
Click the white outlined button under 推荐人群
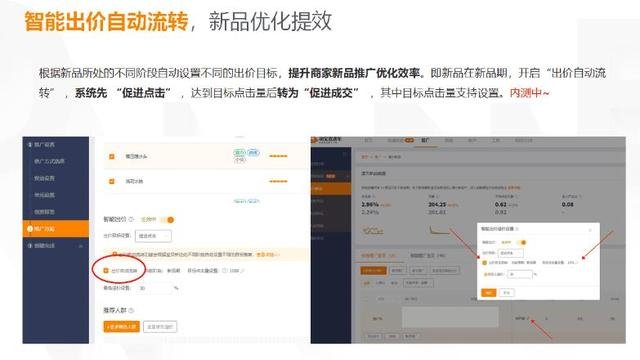coord(160,327)
